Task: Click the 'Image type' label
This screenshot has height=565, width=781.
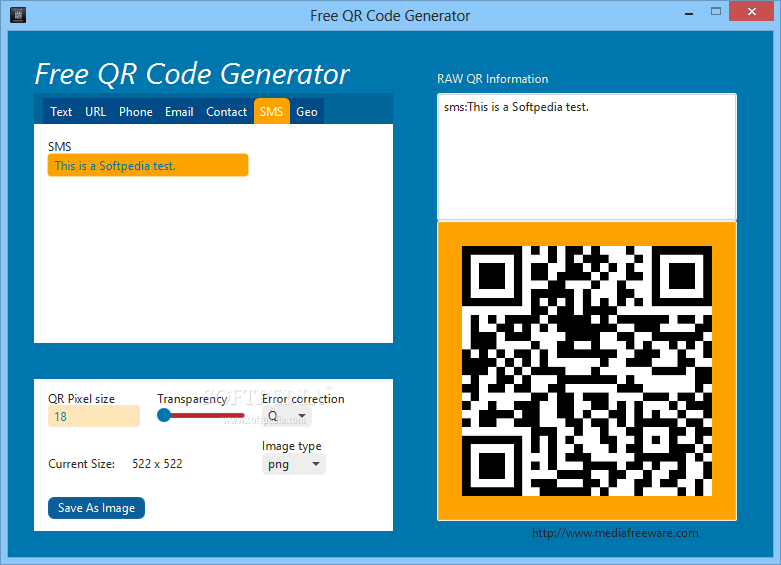Action: tap(292, 446)
